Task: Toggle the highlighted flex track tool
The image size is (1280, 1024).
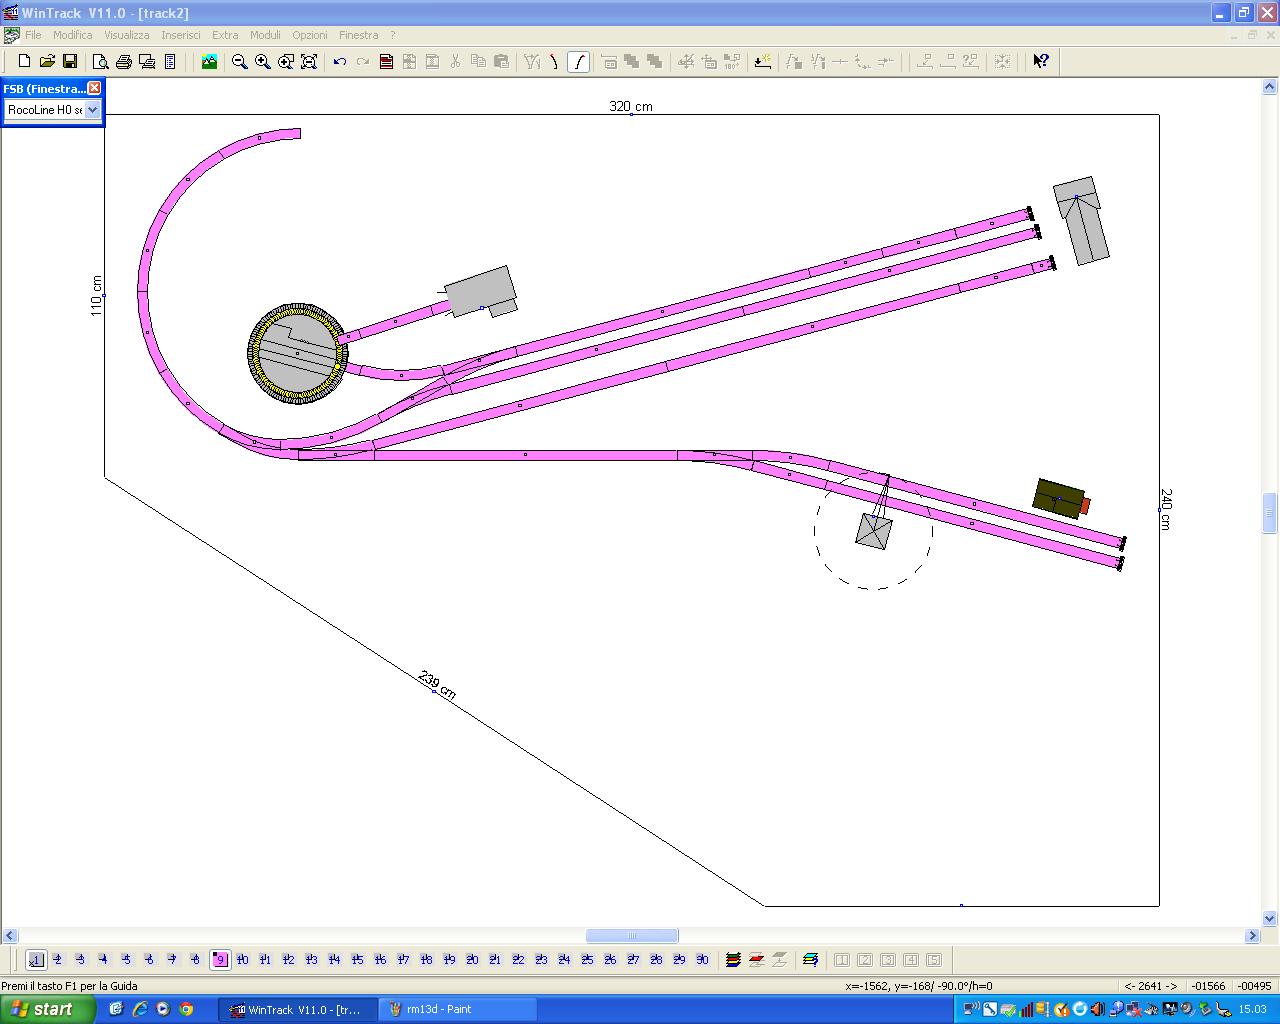Action: pyautogui.click(x=578, y=61)
